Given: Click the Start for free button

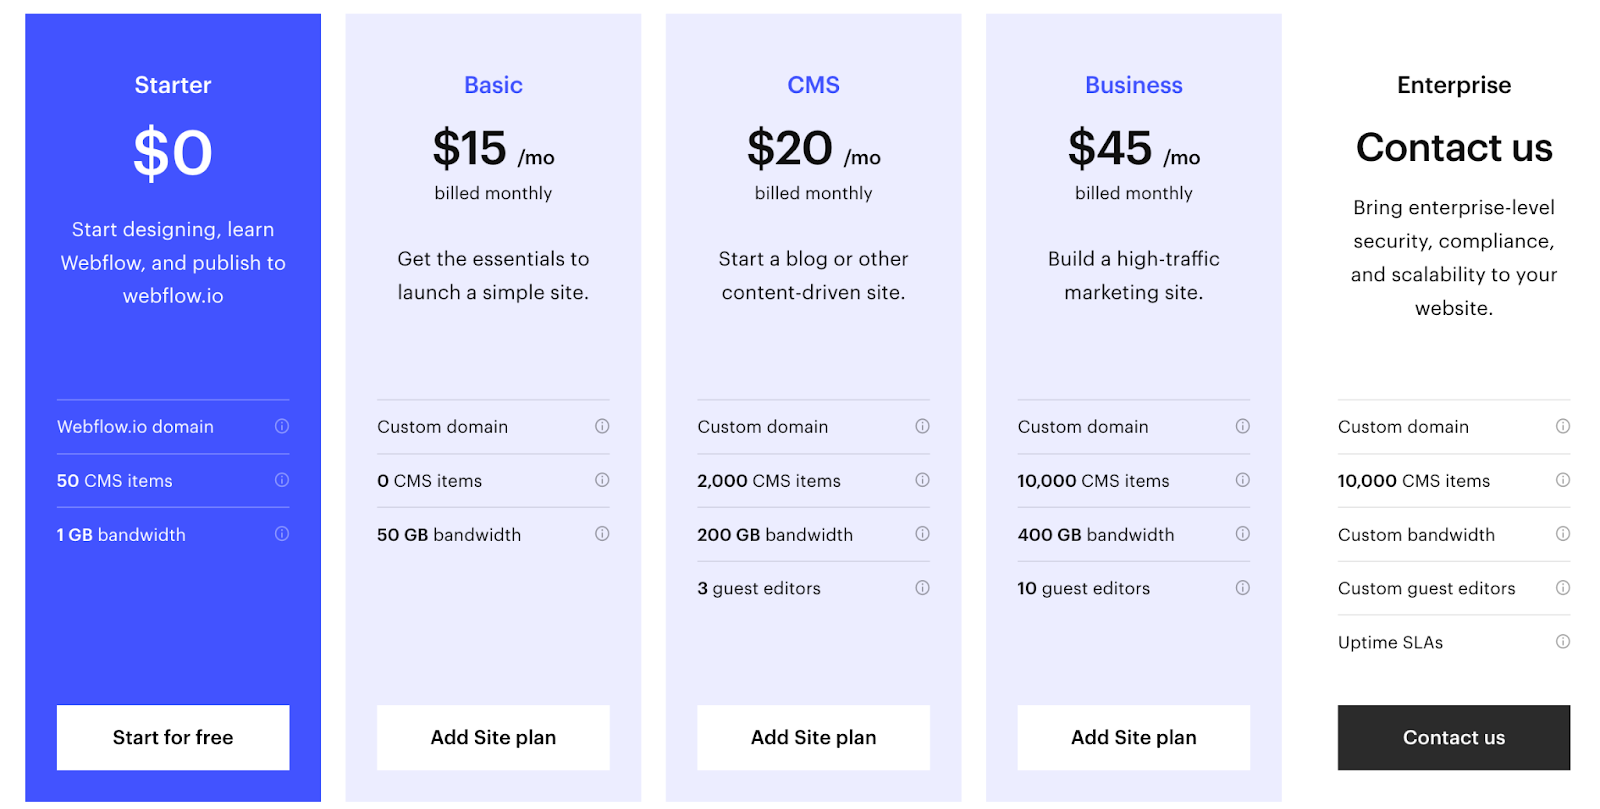Looking at the screenshot, I should click(173, 738).
